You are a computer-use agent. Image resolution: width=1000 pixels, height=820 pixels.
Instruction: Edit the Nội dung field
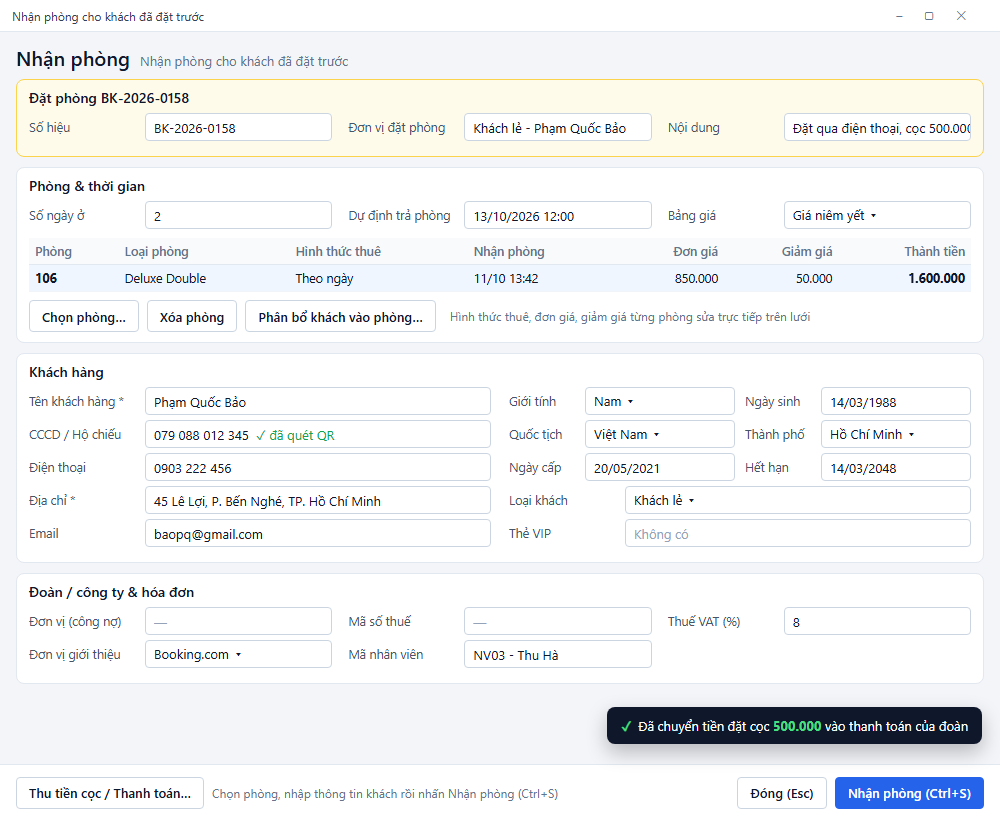(877, 128)
